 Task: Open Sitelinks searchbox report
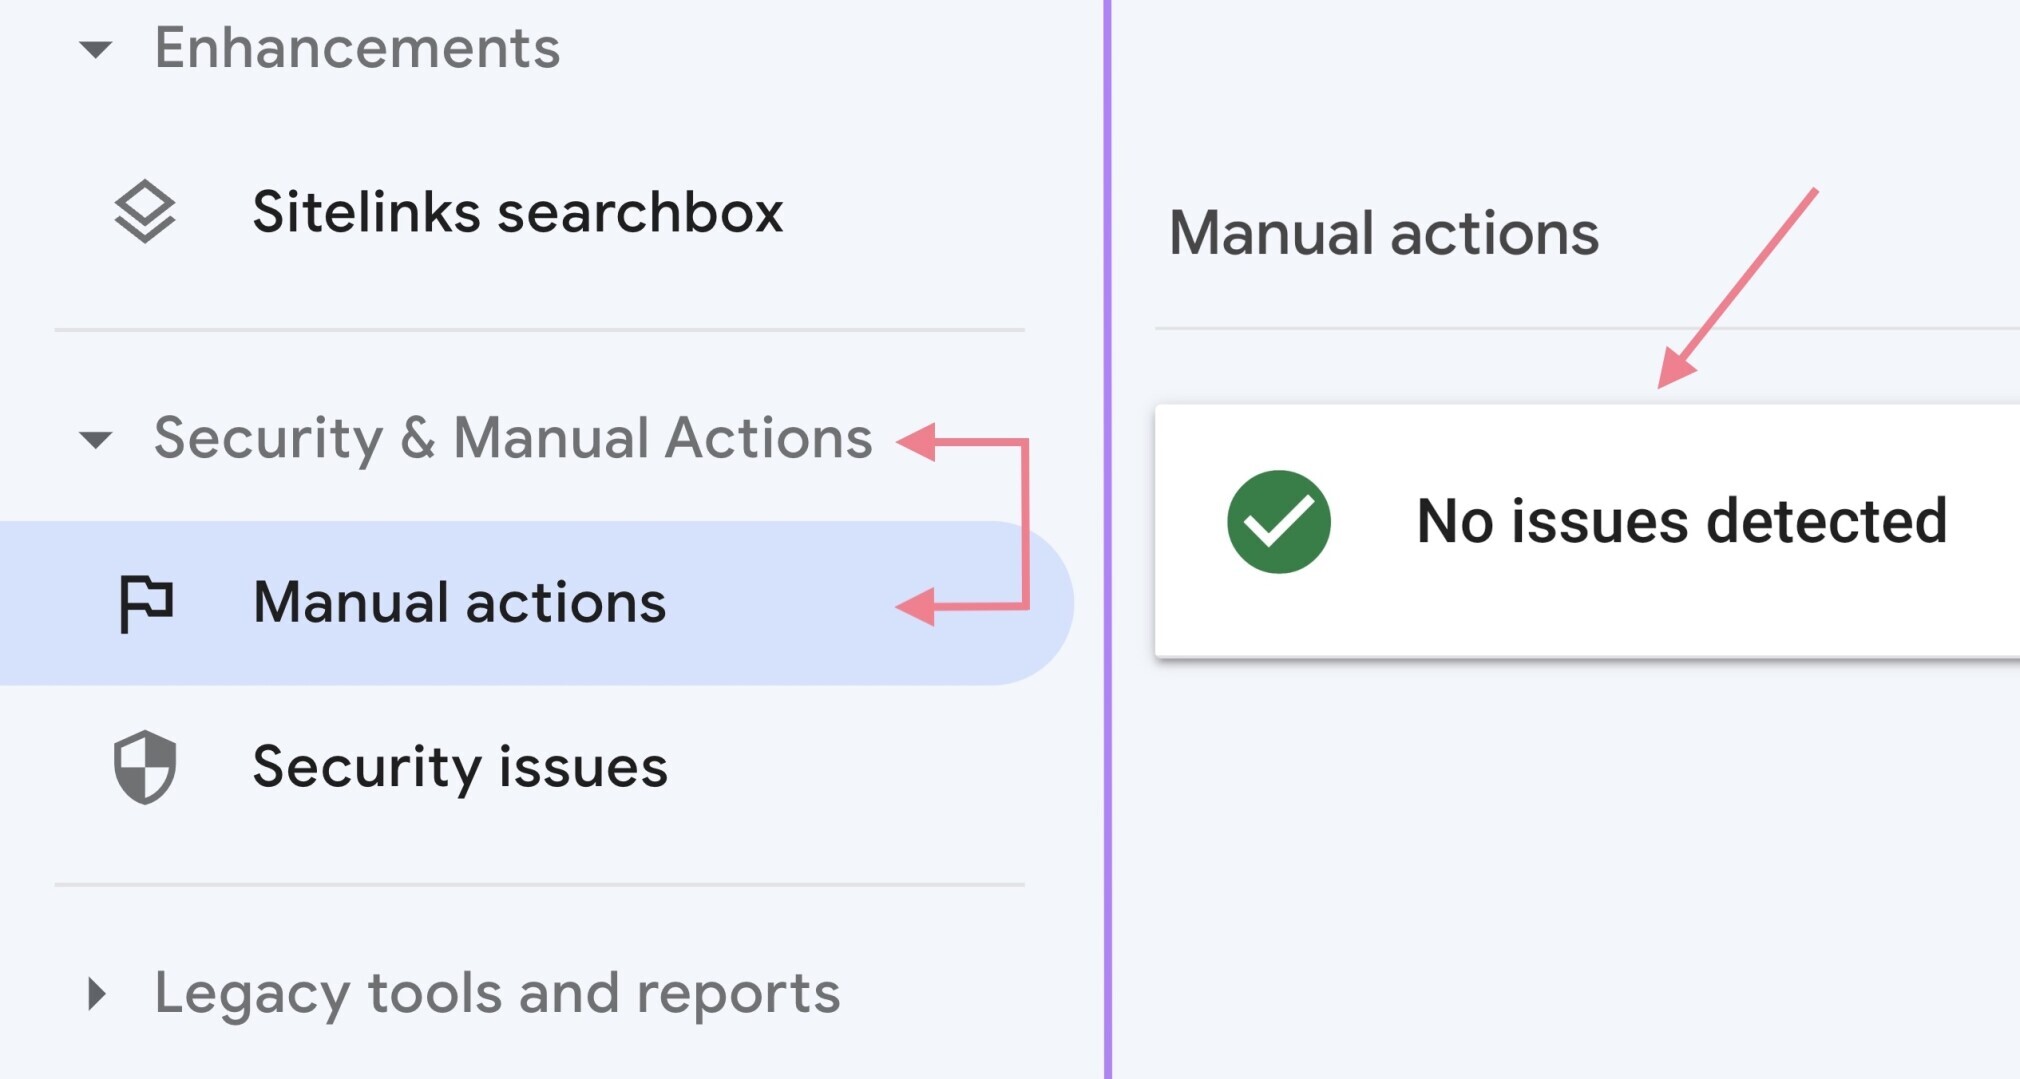(516, 212)
